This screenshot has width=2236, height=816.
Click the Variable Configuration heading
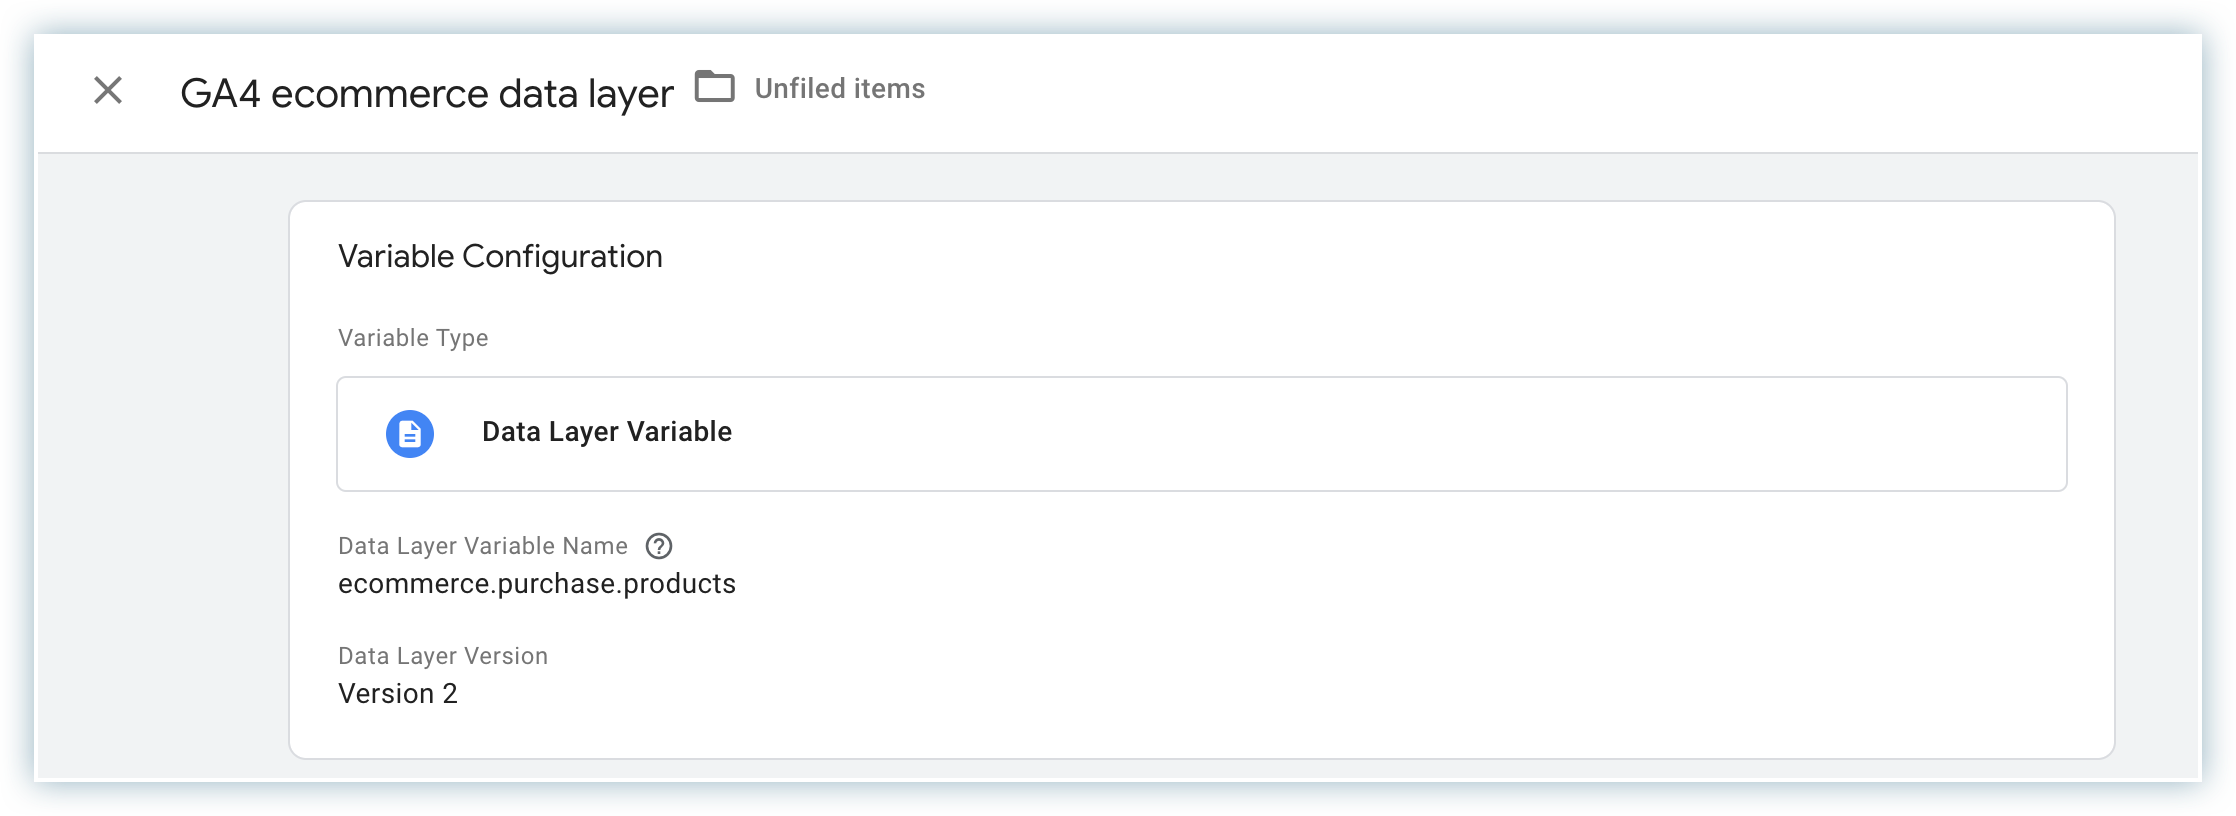[500, 257]
